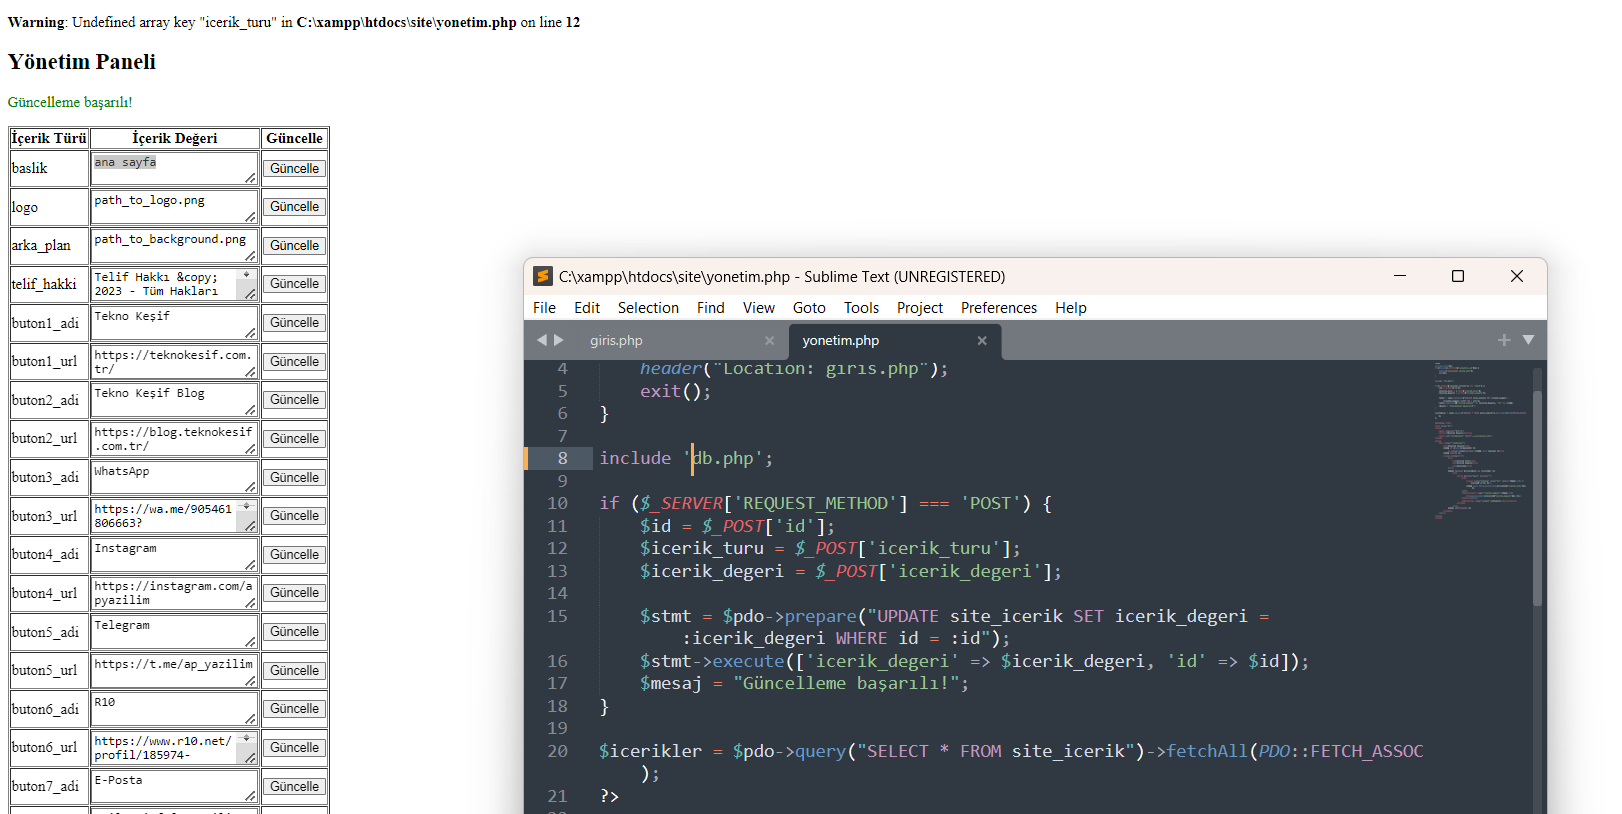Switch to the giris.php tab
This screenshot has width=1622, height=814.
(616, 341)
